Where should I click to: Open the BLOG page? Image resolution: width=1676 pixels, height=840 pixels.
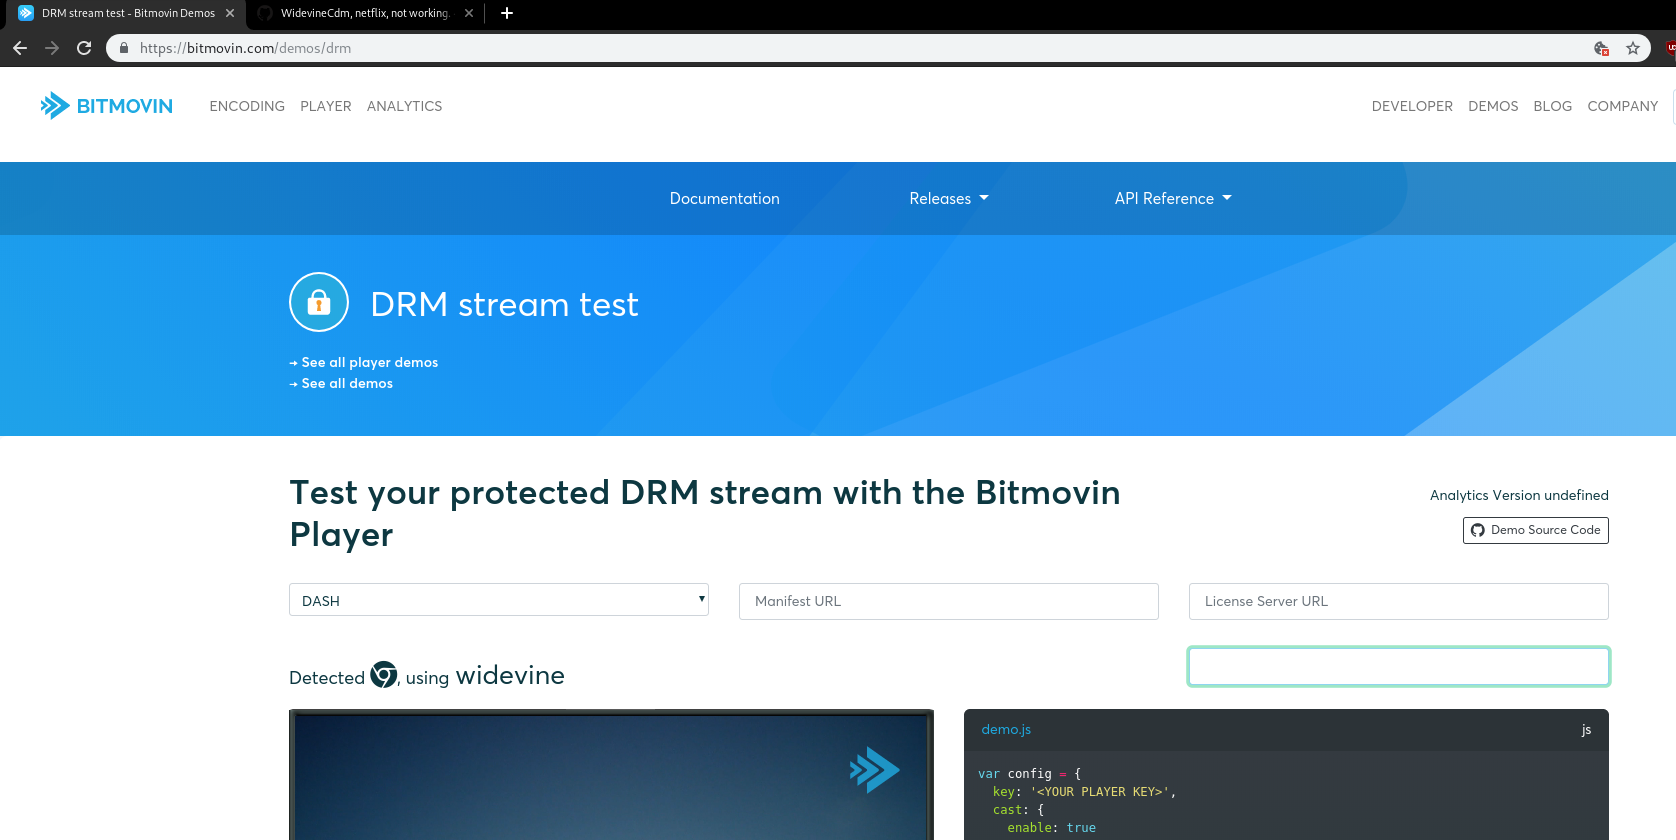point(1552,106)
